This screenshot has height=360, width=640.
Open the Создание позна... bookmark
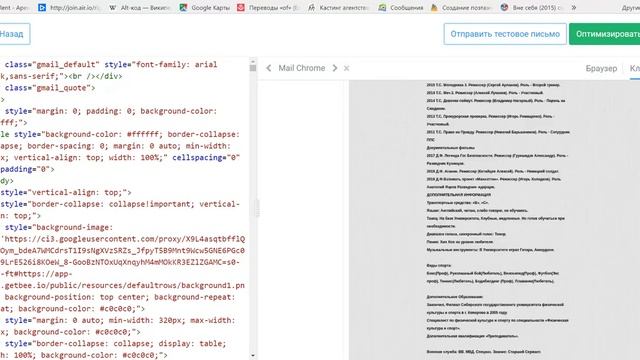tap(461, 7)
